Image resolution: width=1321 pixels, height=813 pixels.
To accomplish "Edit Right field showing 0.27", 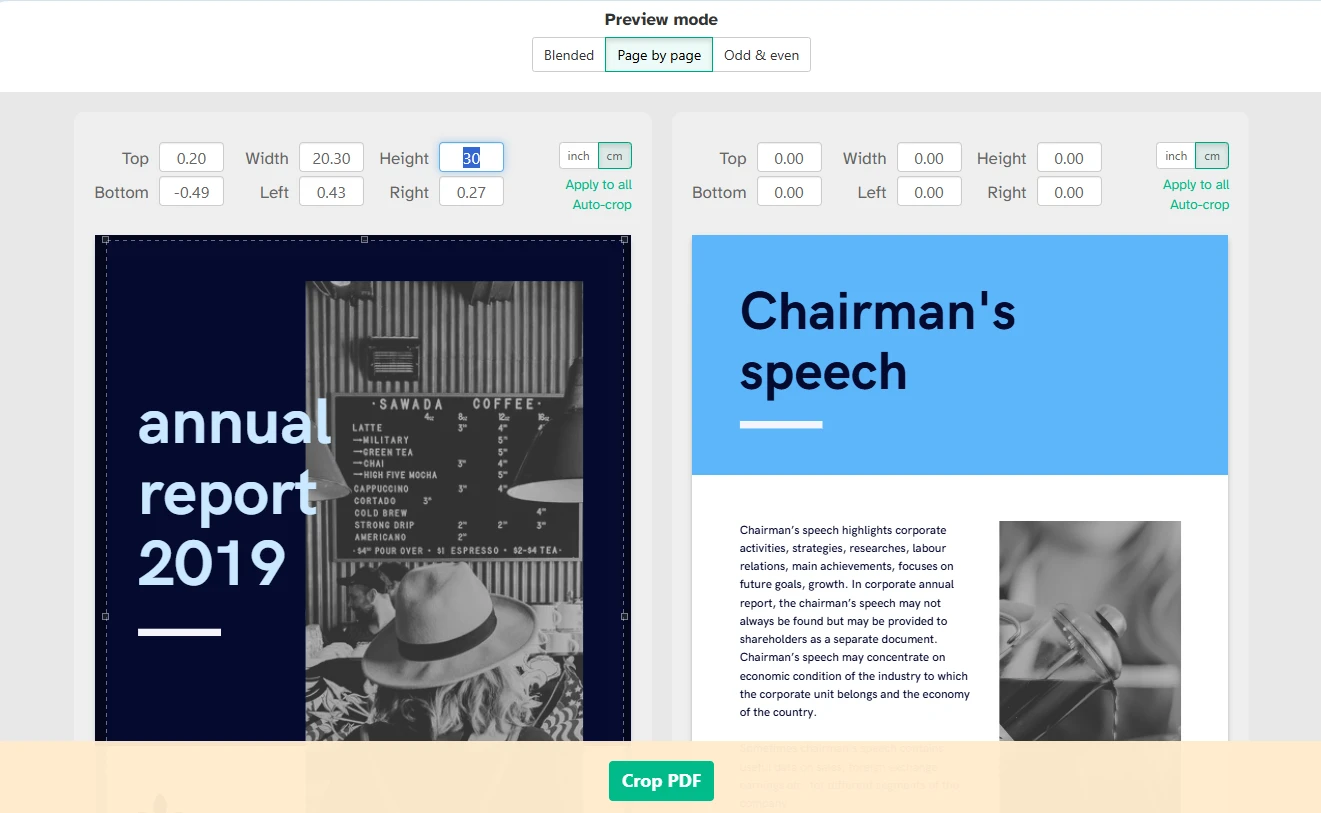I will (x=471, y=192).
